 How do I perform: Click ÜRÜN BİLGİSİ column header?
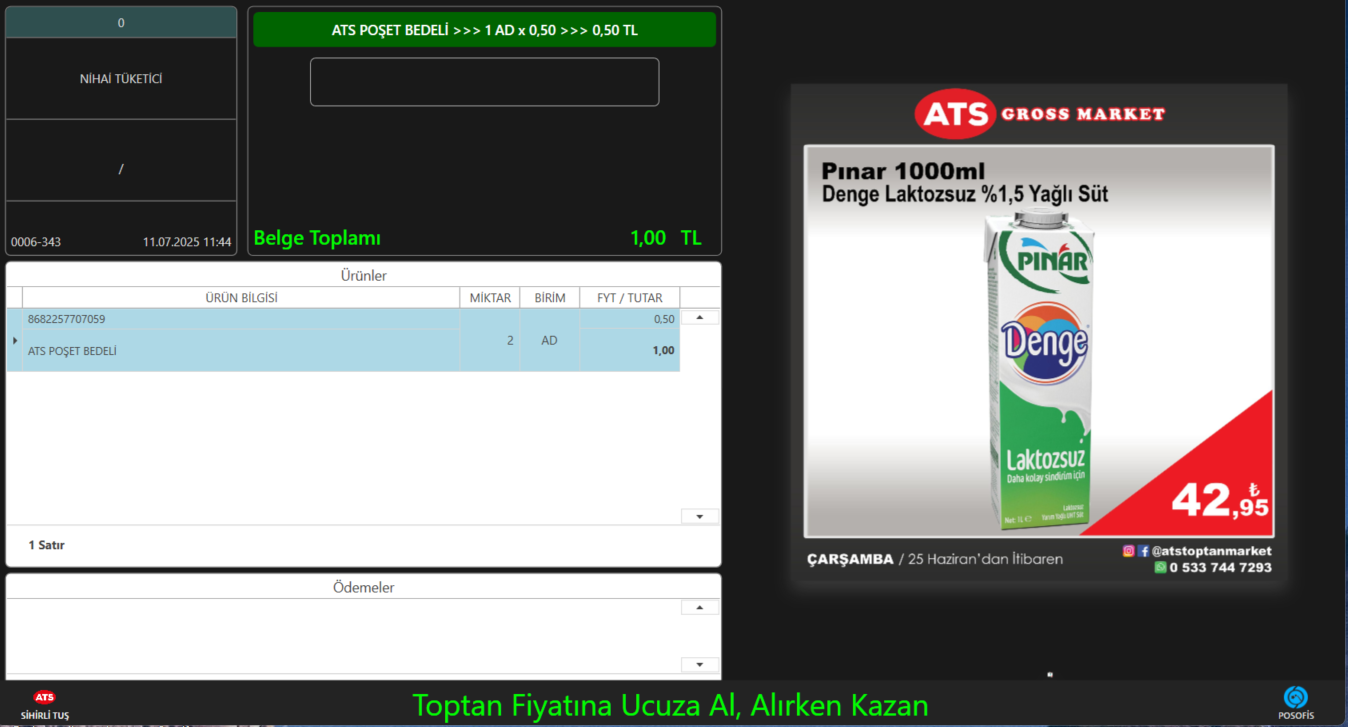(241, 298)
